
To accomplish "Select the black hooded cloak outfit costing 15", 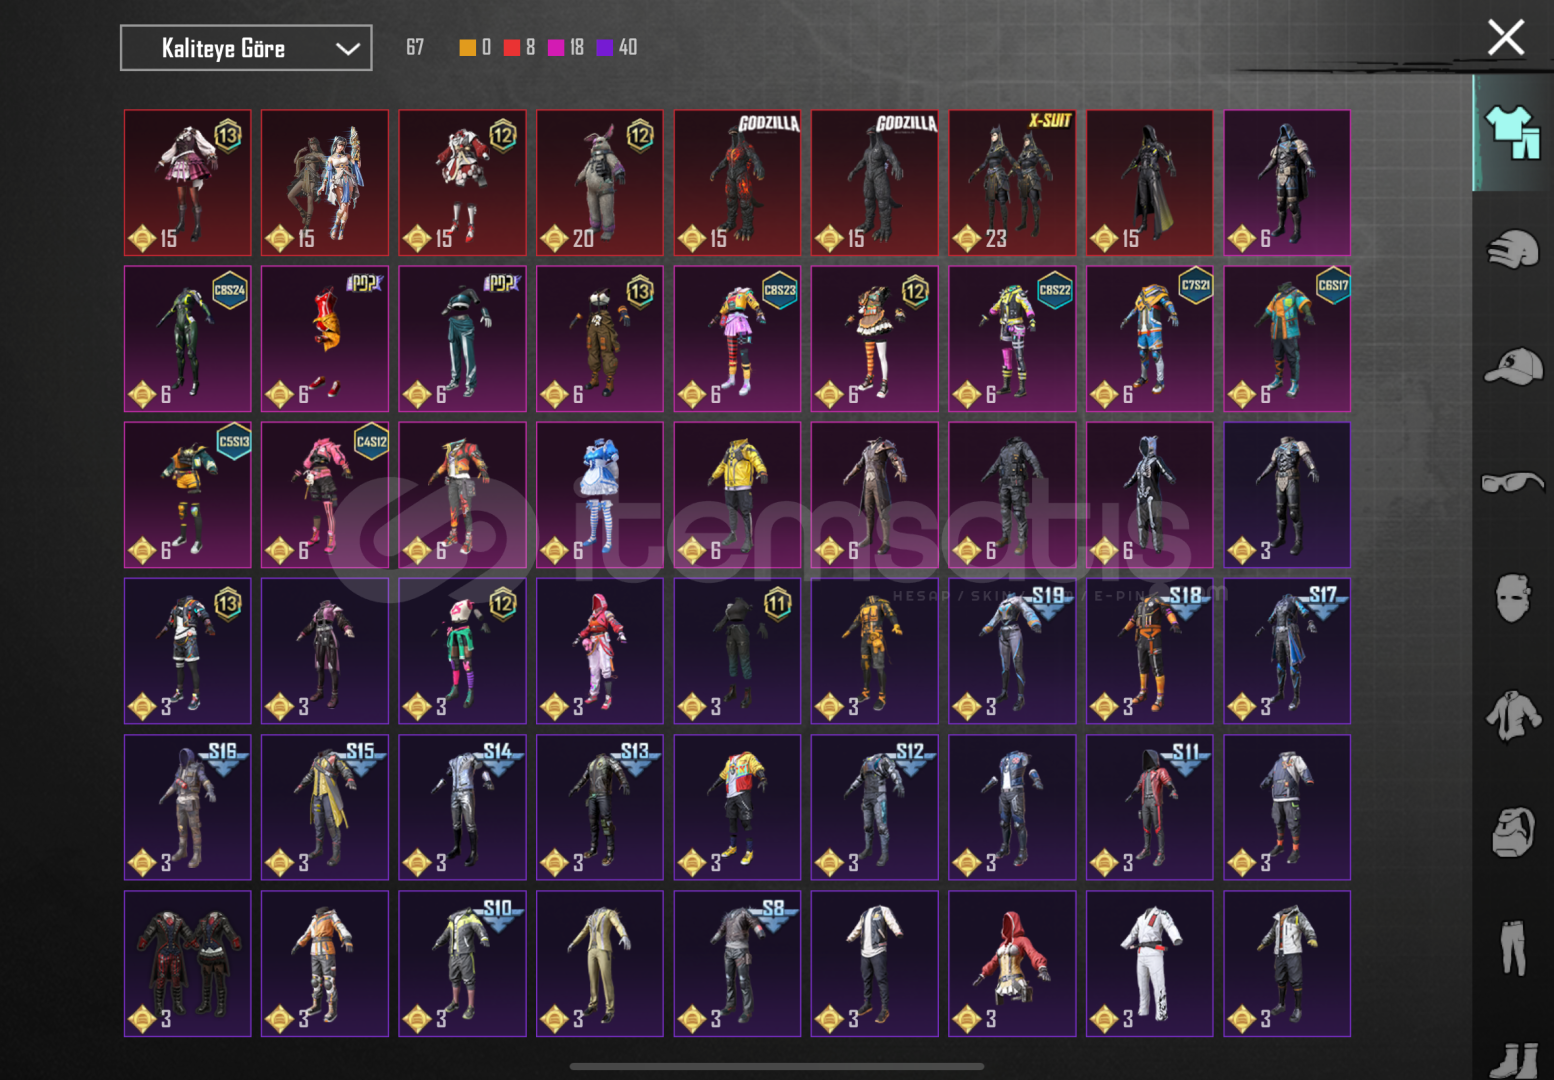I will tap(1150, 182).
